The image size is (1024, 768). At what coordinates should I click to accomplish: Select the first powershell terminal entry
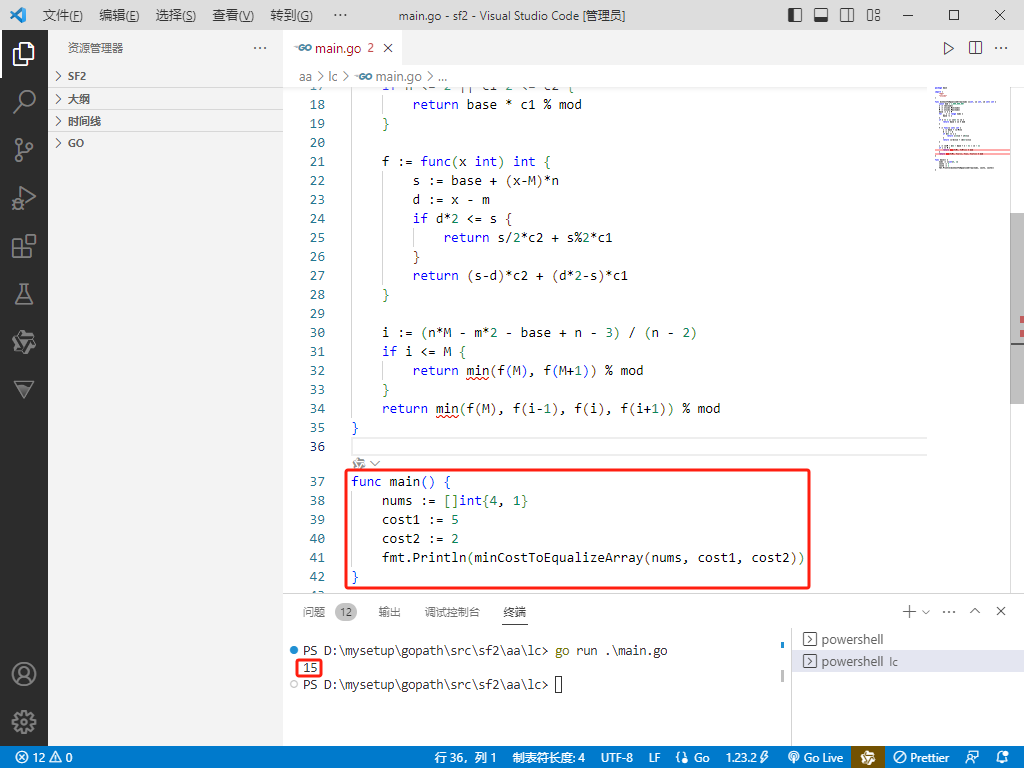tap(906, 639)
